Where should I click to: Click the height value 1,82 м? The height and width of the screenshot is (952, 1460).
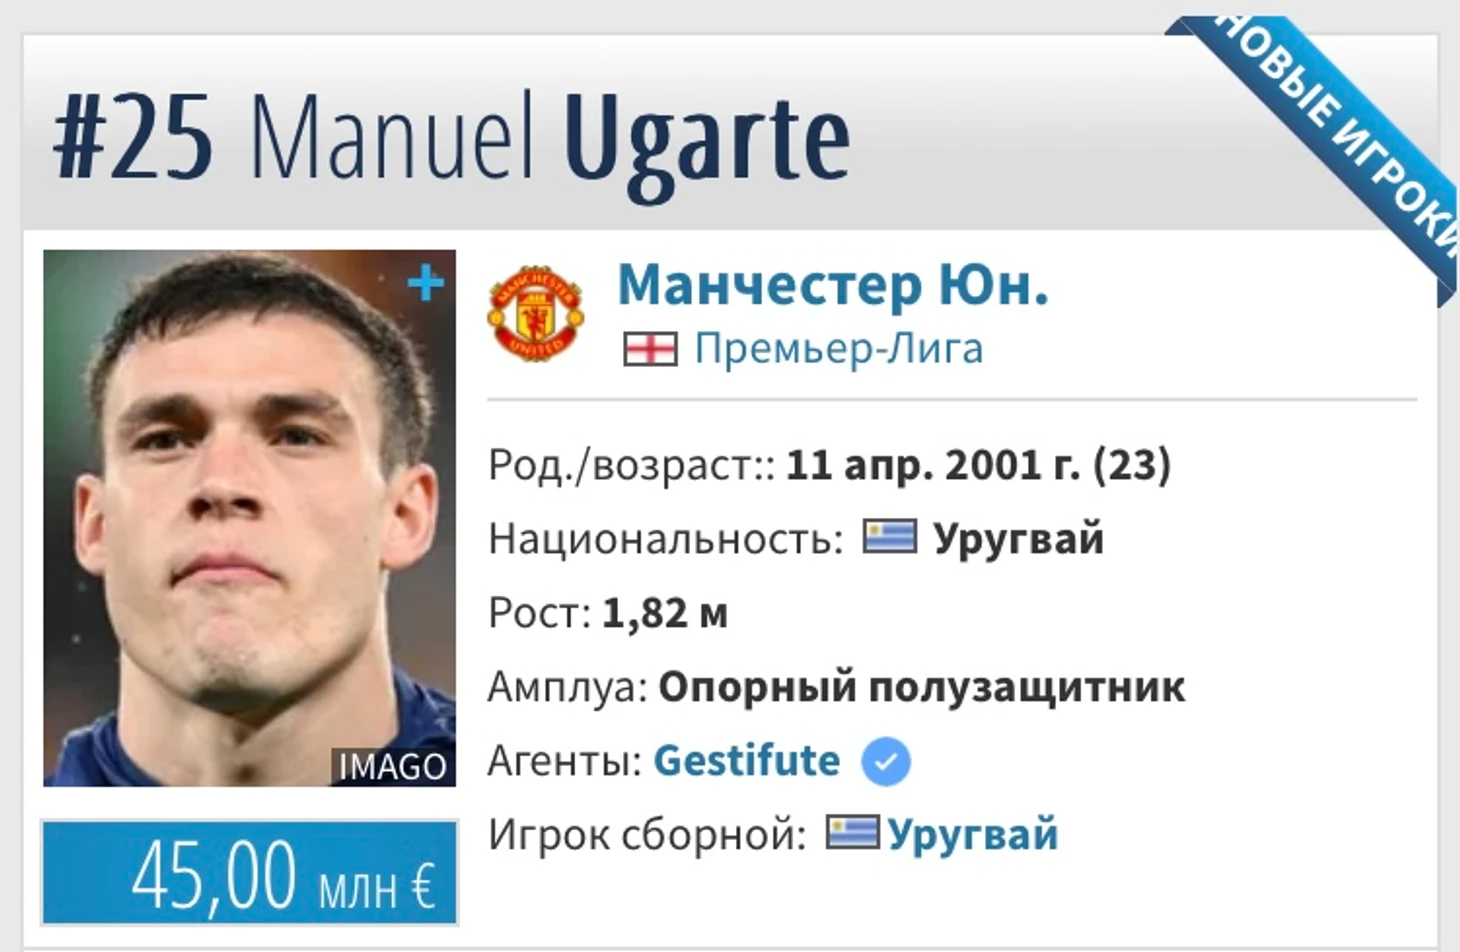coord(665,613)
